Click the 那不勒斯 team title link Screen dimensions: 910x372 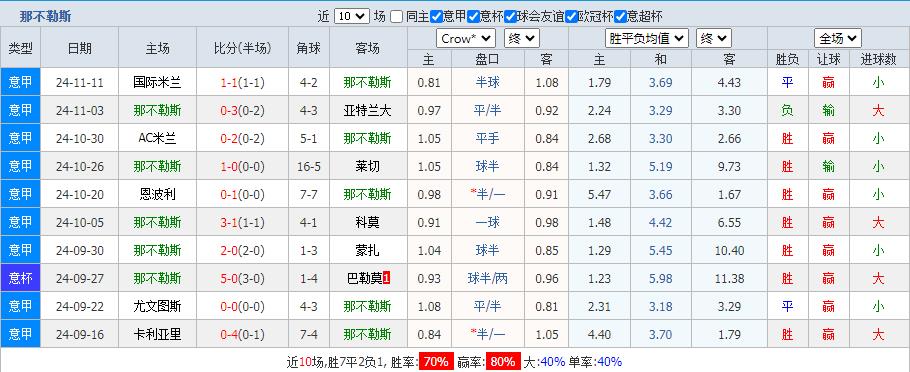[45, 16]
